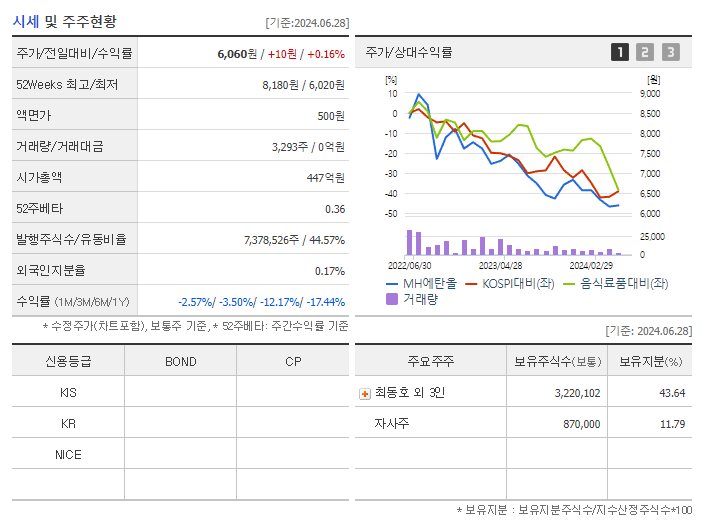Click the 주가/상대수익률 chart title

click(x=409, y=52)
